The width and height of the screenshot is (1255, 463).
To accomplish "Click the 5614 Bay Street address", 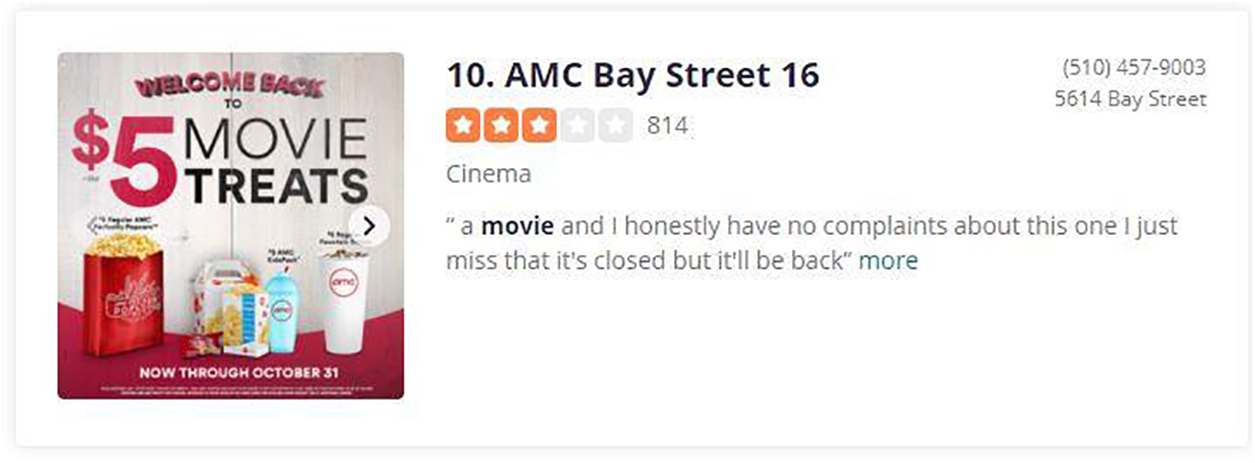I will click(1130, 99).
